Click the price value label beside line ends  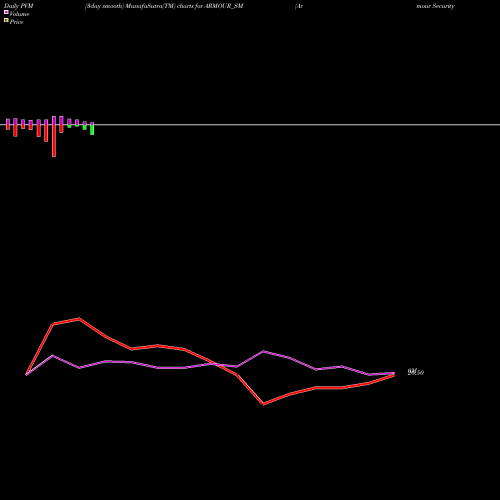pyautogui.click(x=416, y=372)
